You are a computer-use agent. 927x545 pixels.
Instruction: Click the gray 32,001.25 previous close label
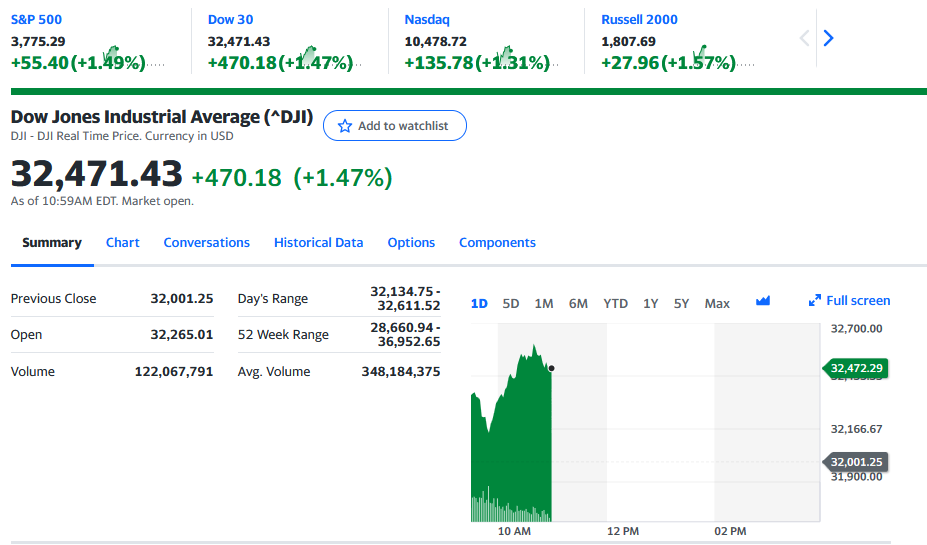[x=855, y=462]
